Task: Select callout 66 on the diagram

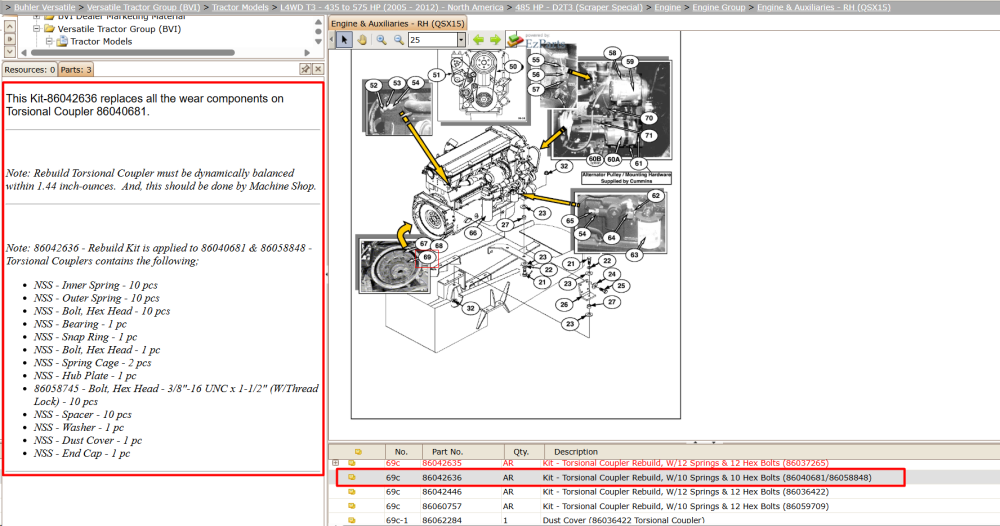Action: 473,233
